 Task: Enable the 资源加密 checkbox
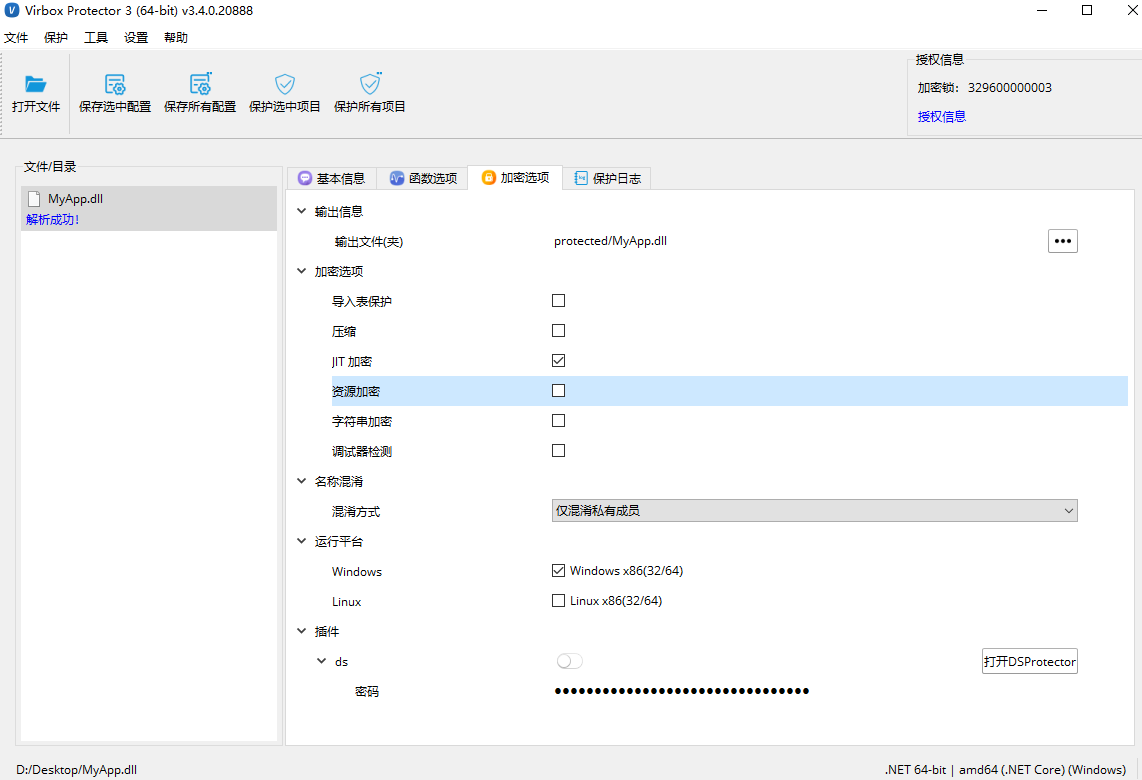[559, 390]
